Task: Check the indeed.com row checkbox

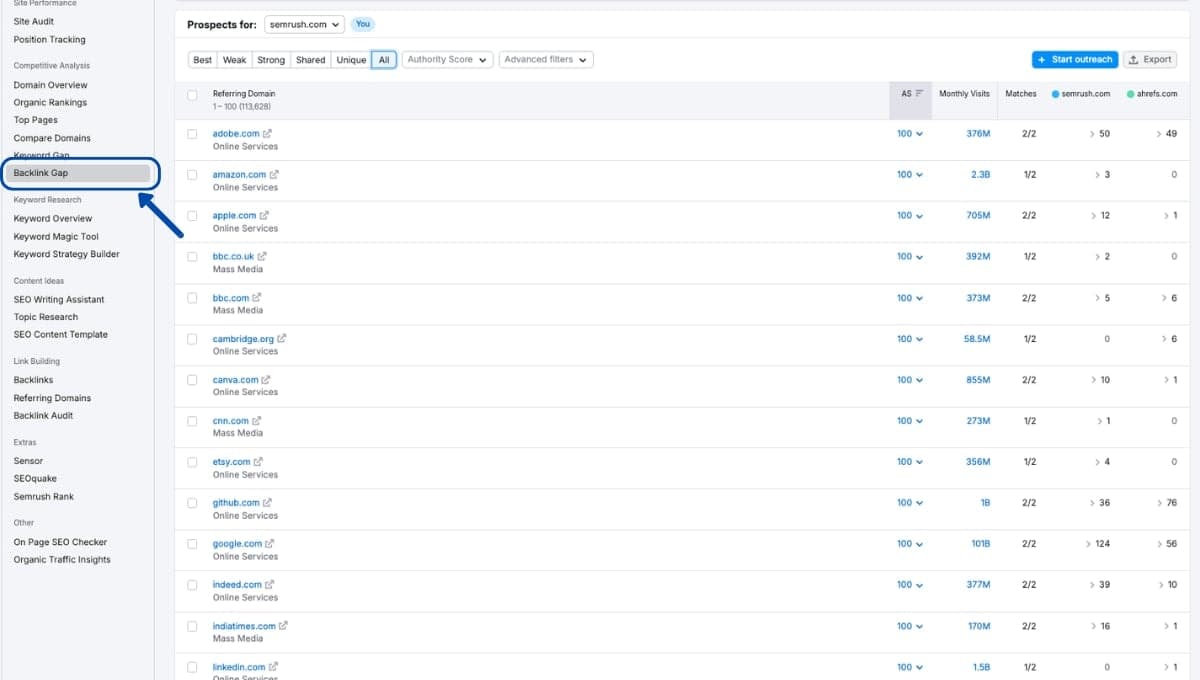Action: (192, 585)
